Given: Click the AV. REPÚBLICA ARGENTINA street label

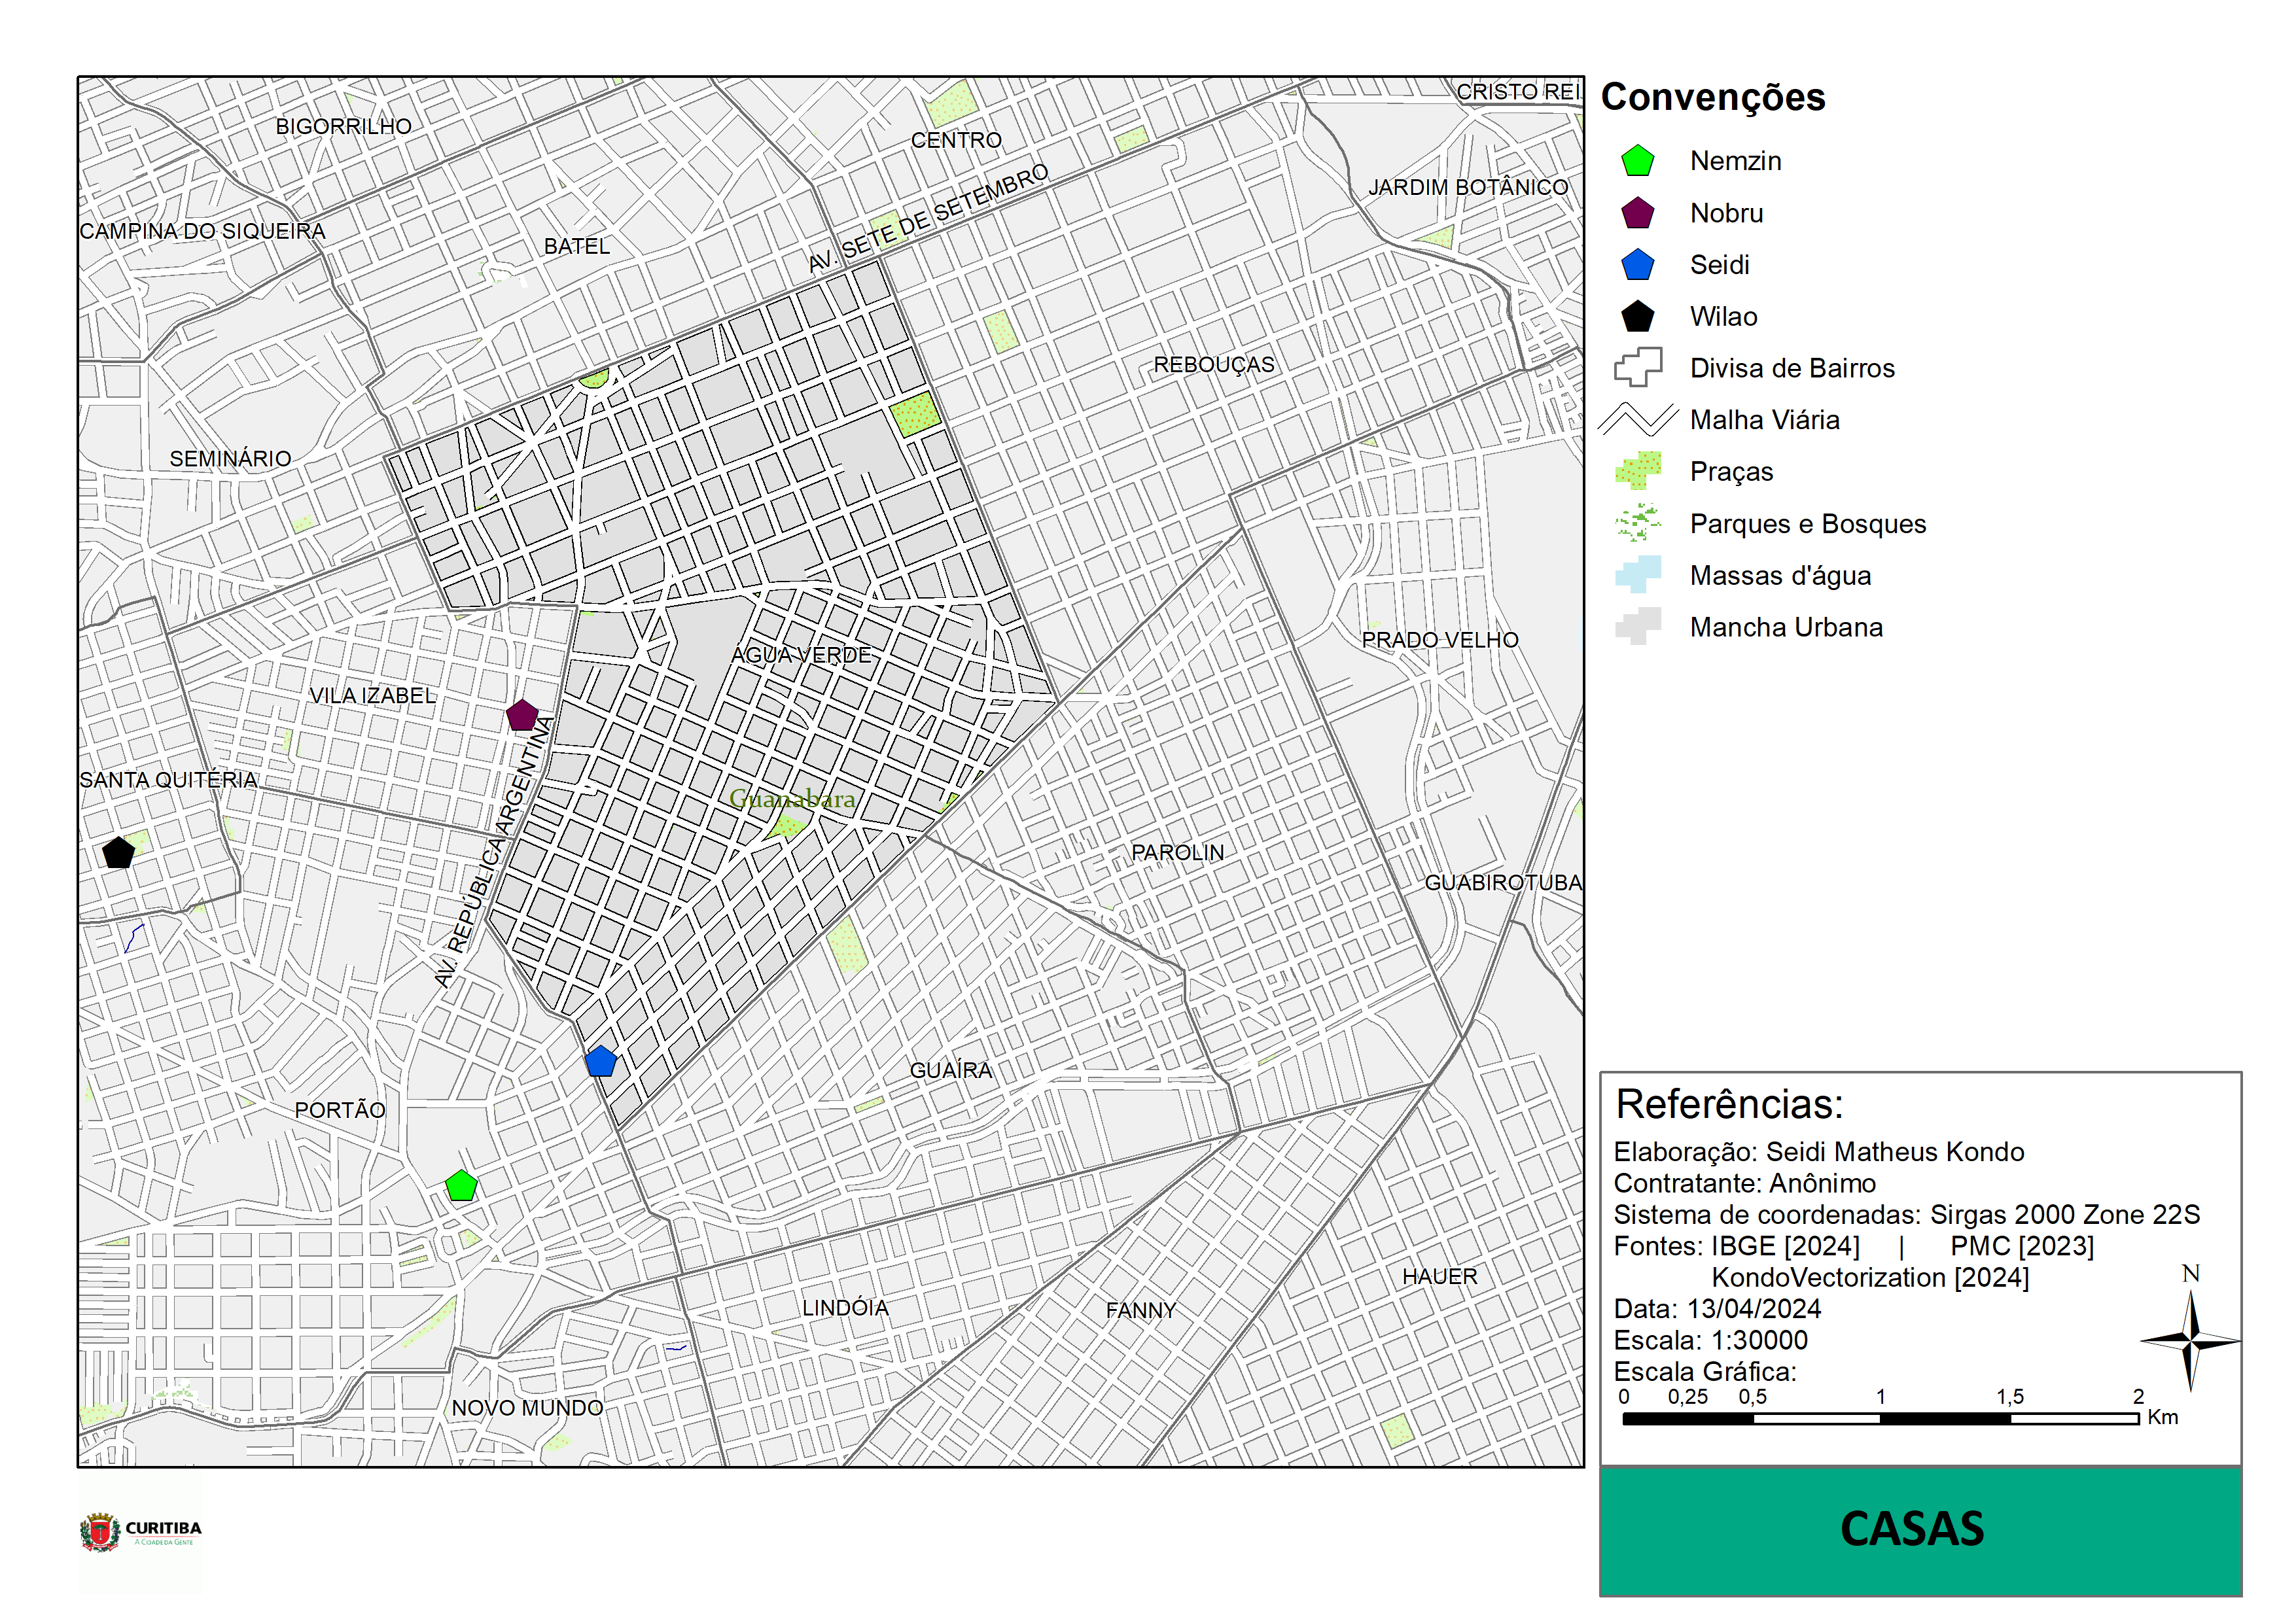Looking at the screenshot, I should 493,852.
